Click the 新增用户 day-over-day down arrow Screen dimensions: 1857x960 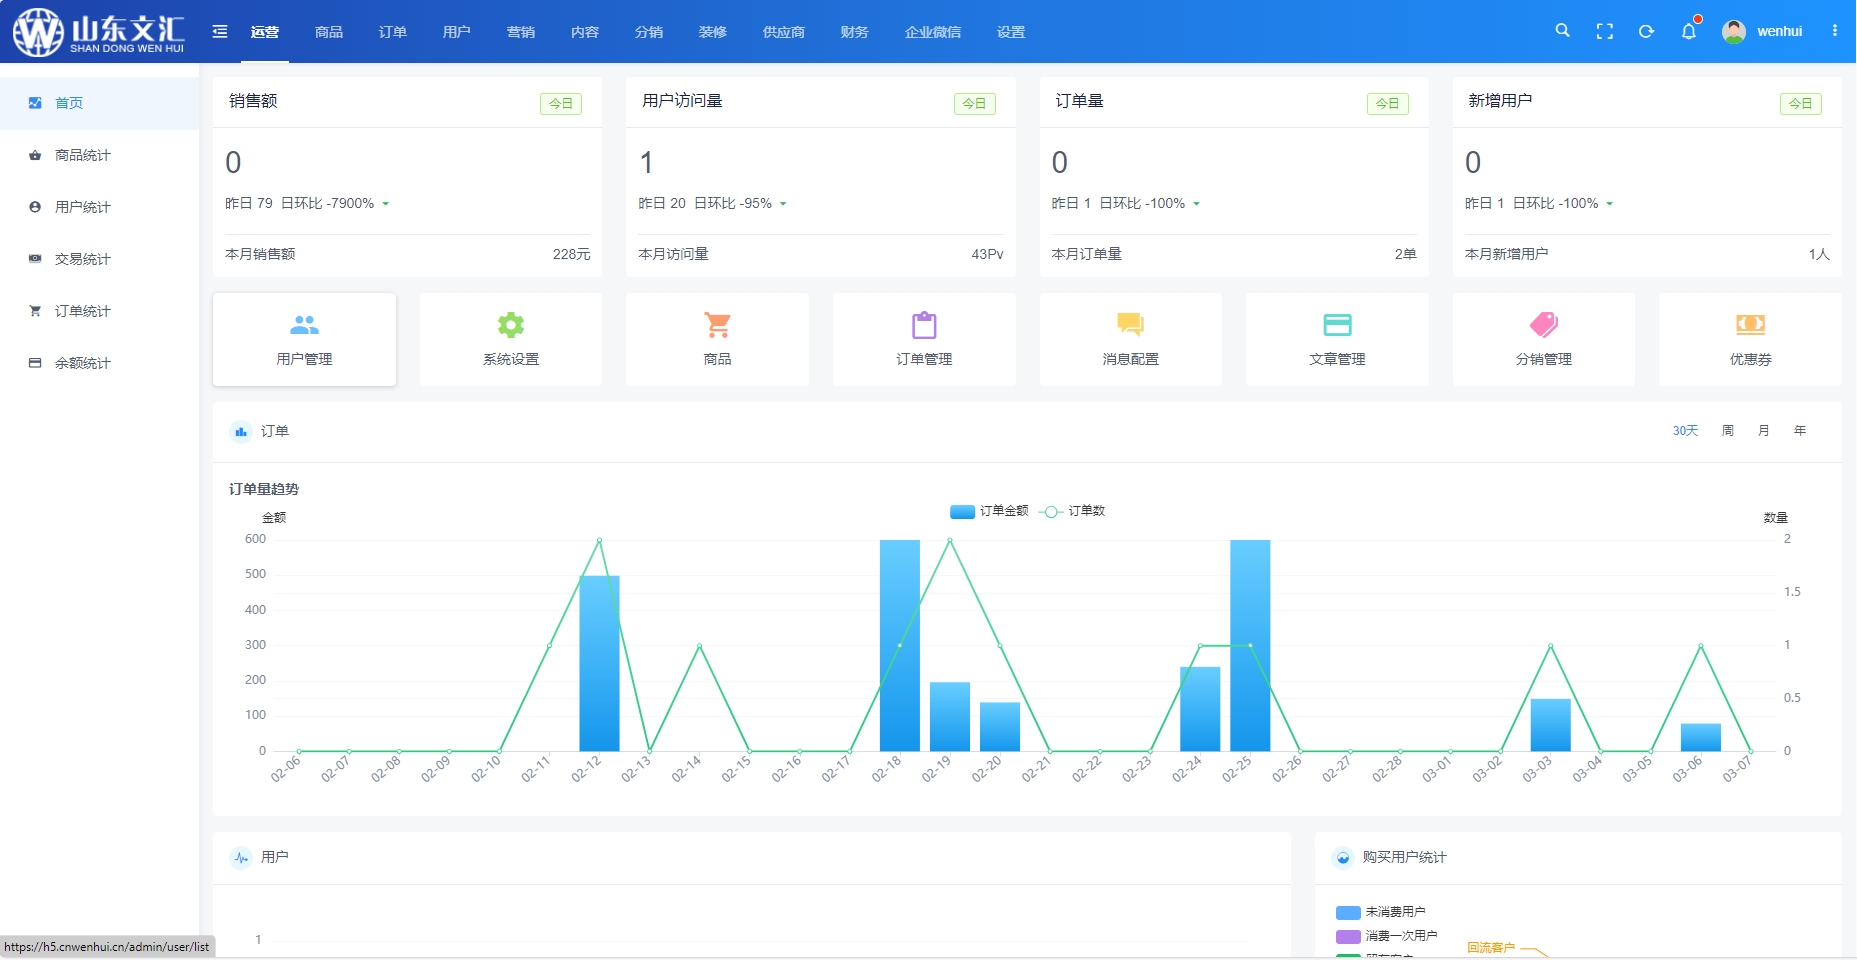1610,204
